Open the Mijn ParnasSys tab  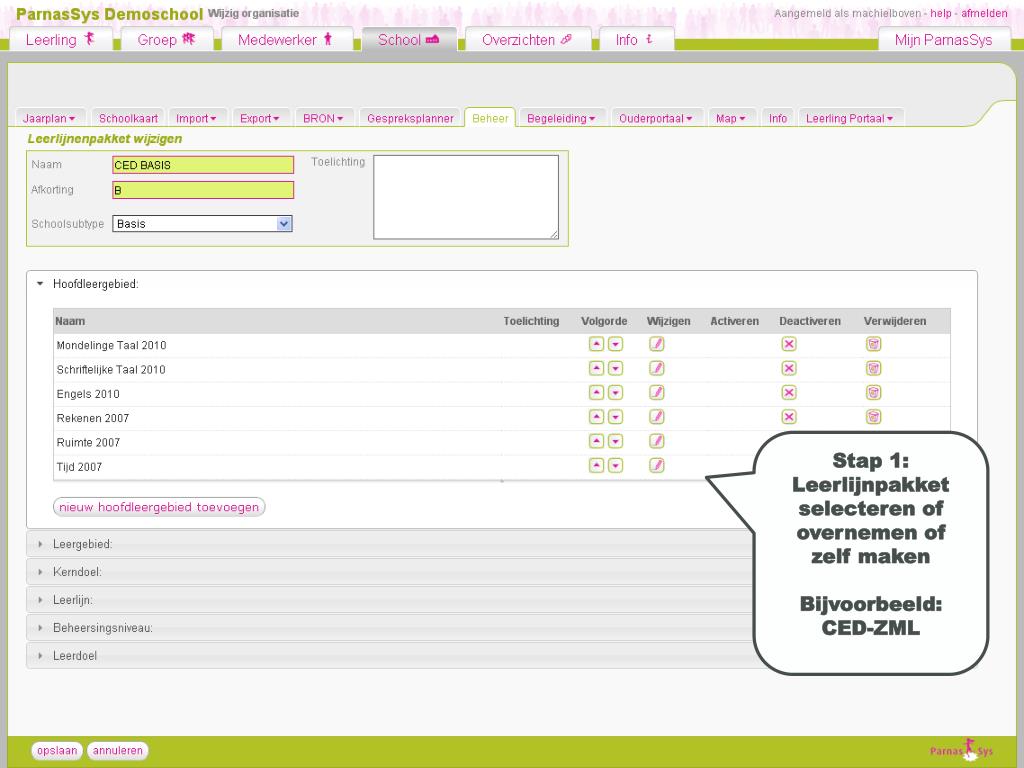click(943, 39)
